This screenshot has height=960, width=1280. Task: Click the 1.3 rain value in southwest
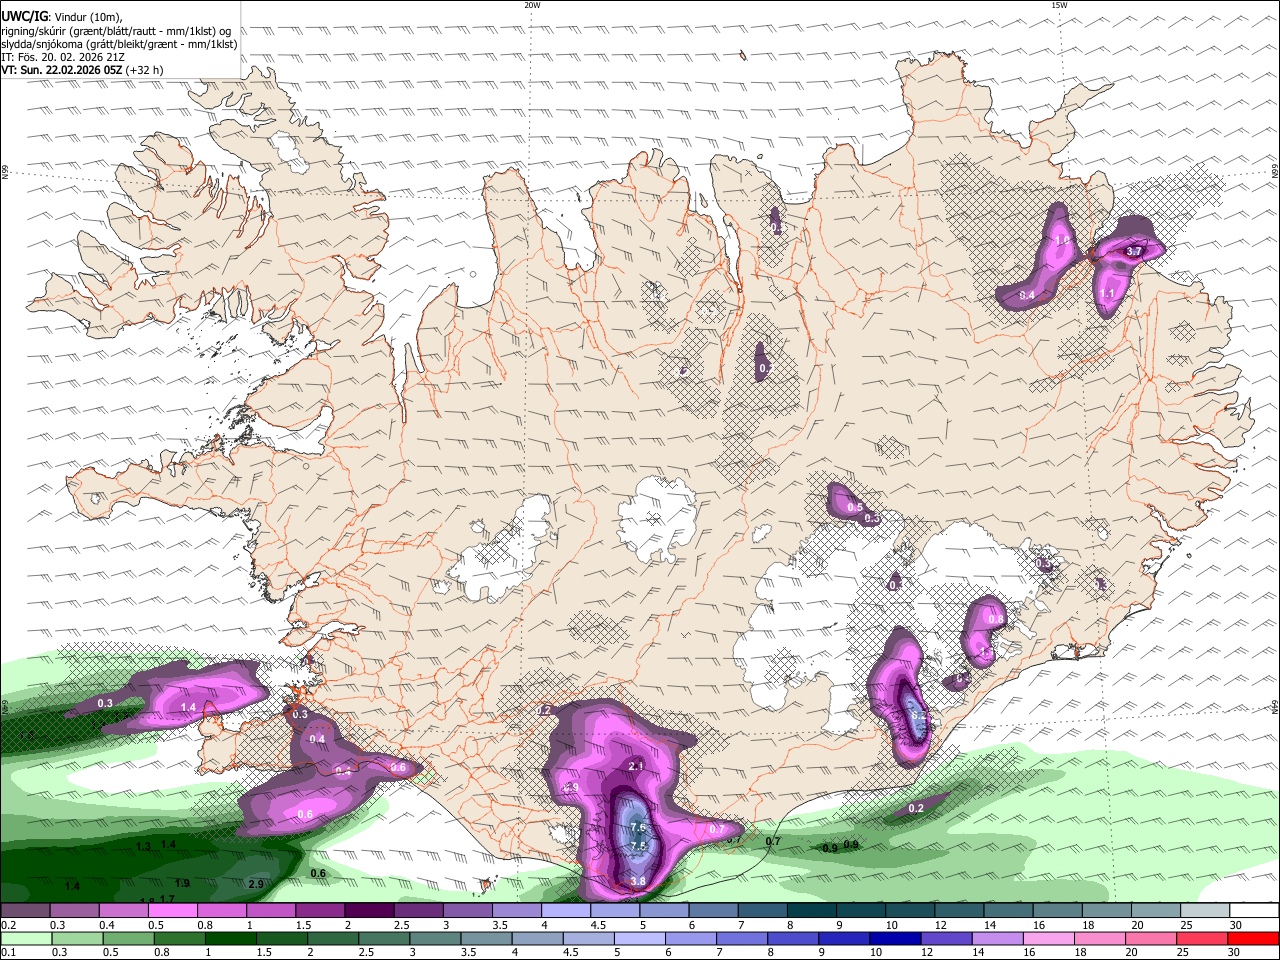[143, 846]
